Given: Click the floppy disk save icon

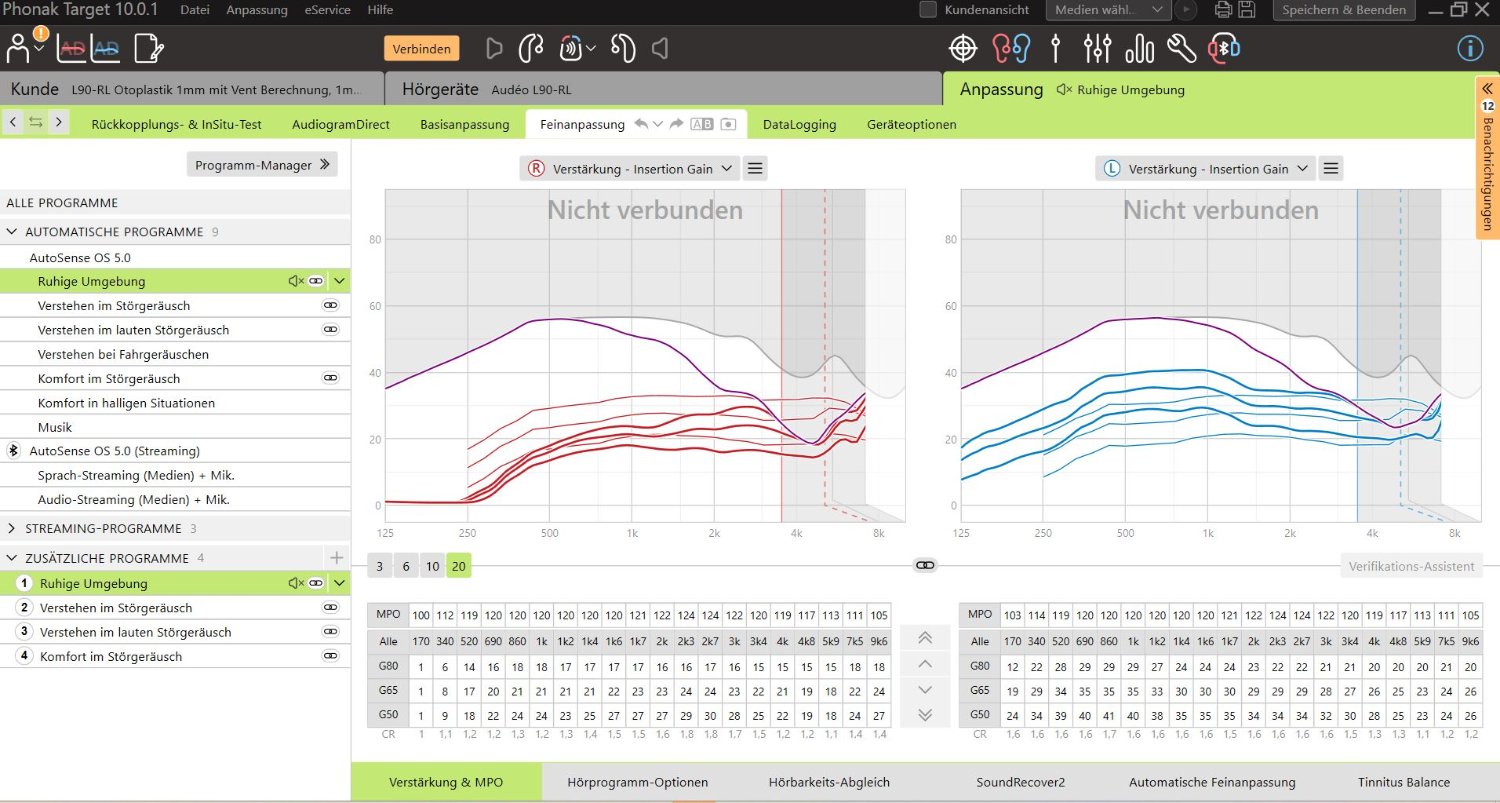Looking at the screenshot, I should (x=1247, y=10).
